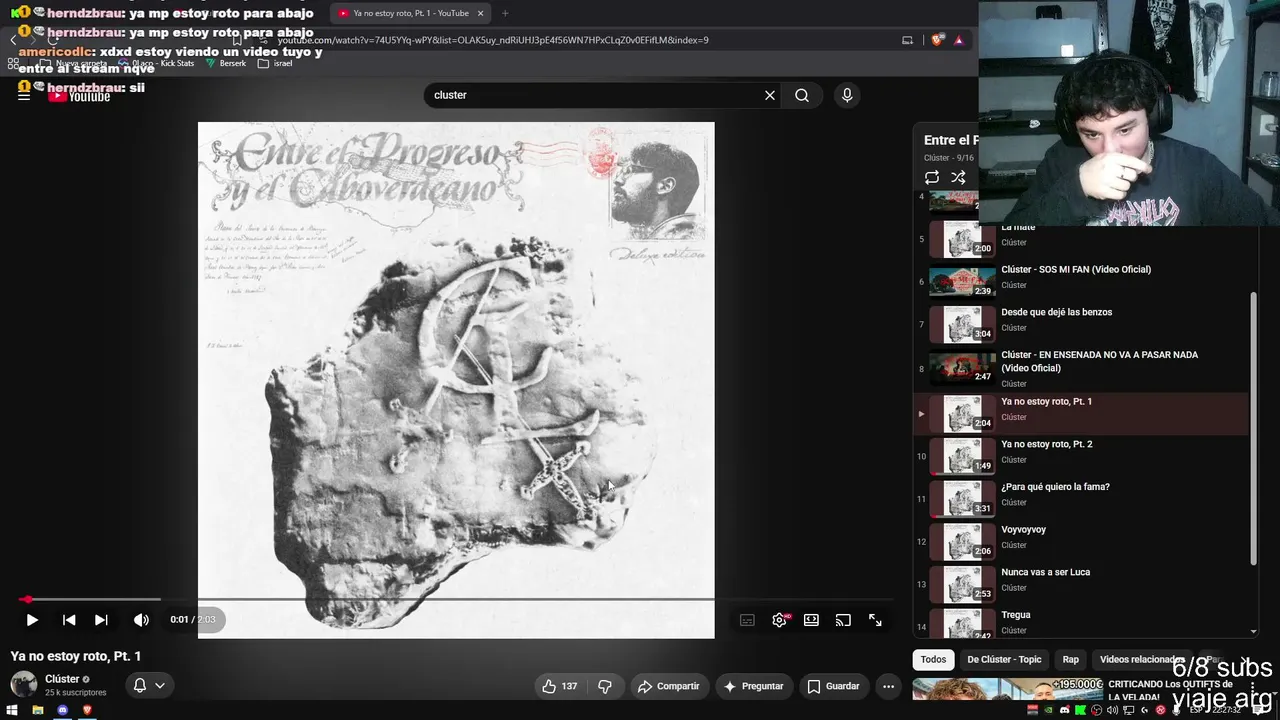Image resolution: width=1280 pixels, height=720 pixels.
Task: Play '¿Para qué quiero la fama?'
Action: coord(1055,487)
